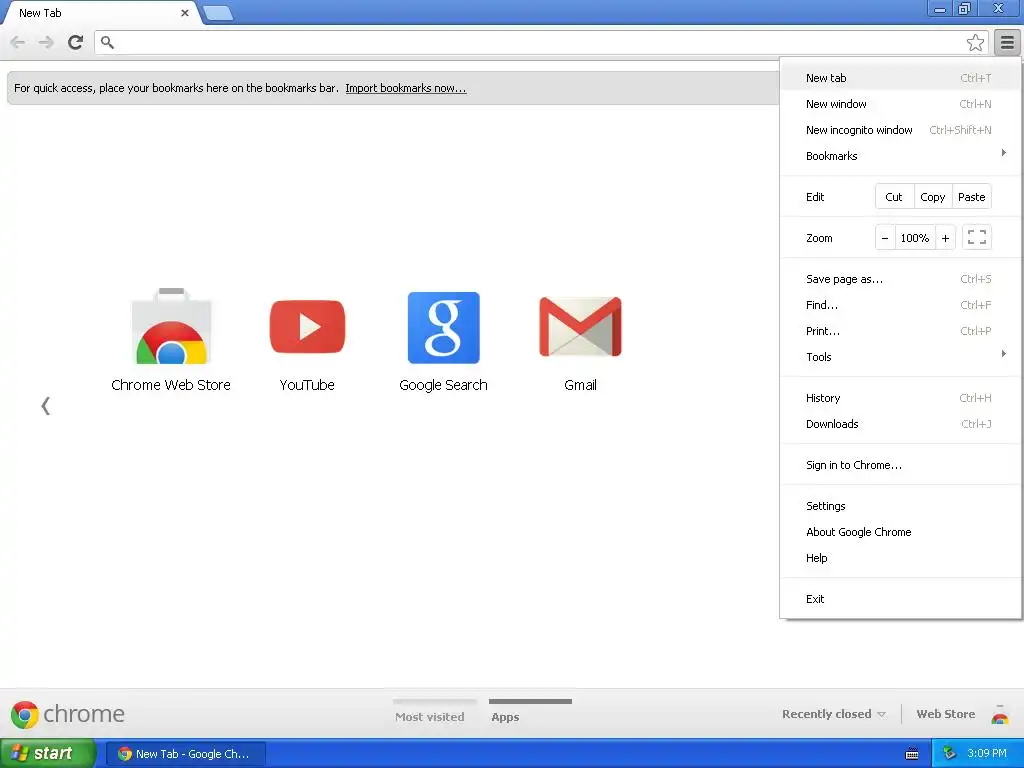Viewport: 1024px width, 768px height.
Task: Open Help from the menu
Action: pyautogui.click(x=900, y=558)
